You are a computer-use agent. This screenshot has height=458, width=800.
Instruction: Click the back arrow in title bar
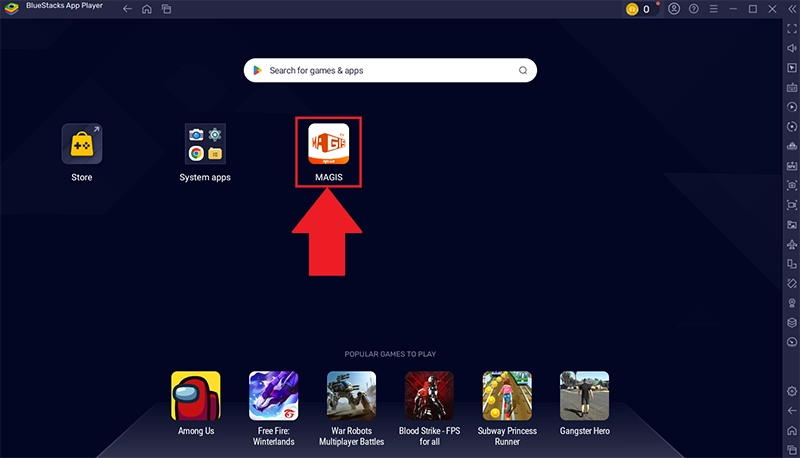pyautogui.click(x=127, y=9)
